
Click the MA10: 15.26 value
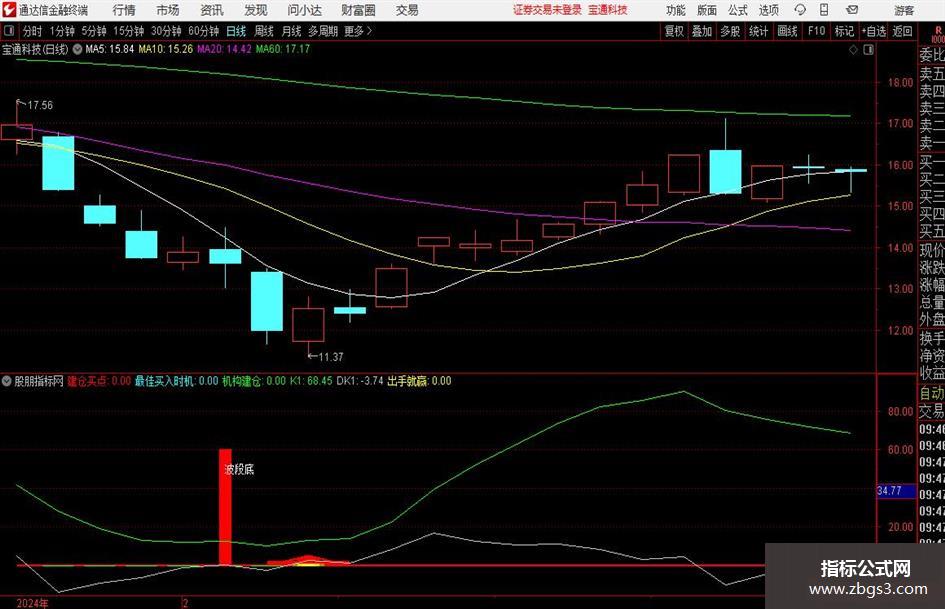(x=166, y=49)
